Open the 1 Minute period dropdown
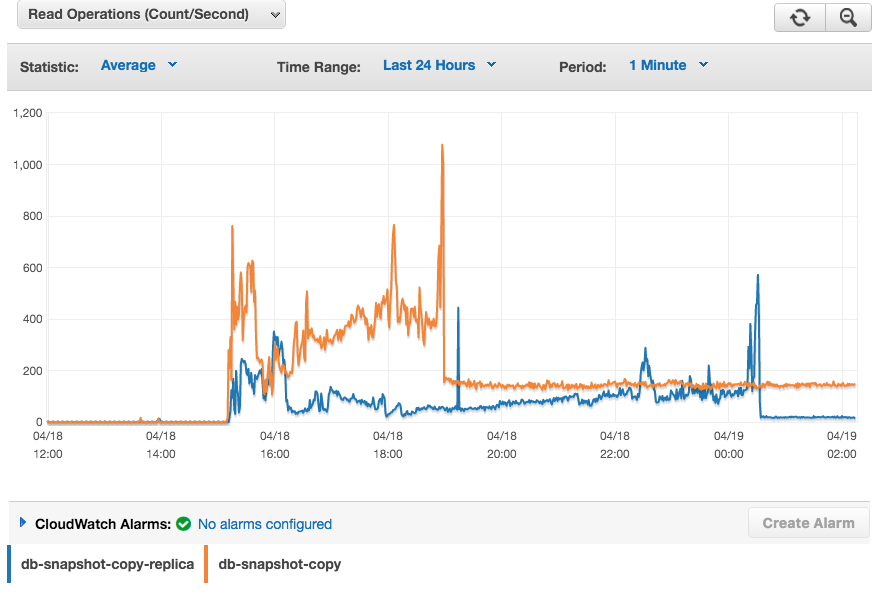This screenshot has height=612, width=894. tap(668, 66)
